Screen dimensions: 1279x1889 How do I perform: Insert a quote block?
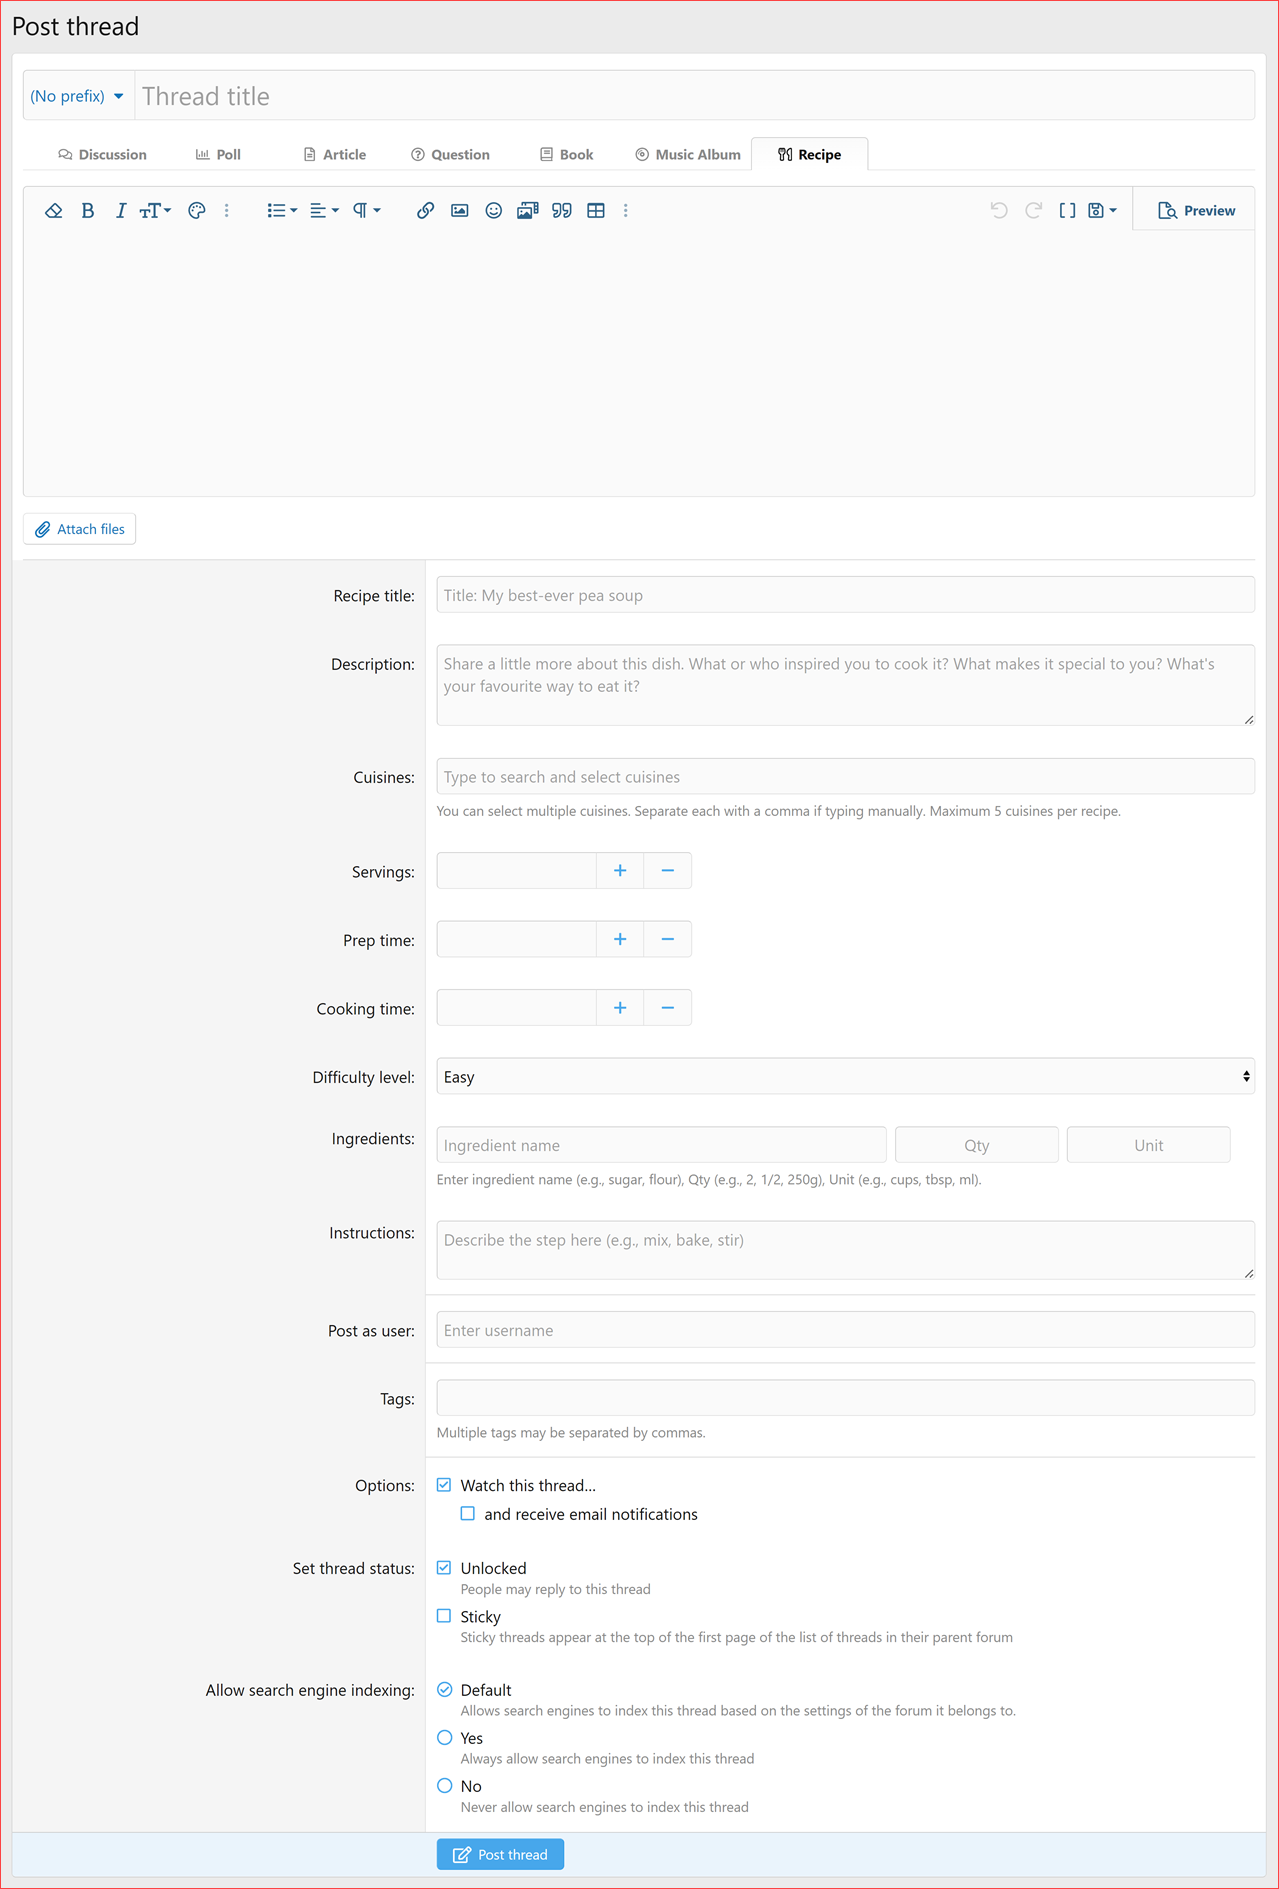point(562,211)
